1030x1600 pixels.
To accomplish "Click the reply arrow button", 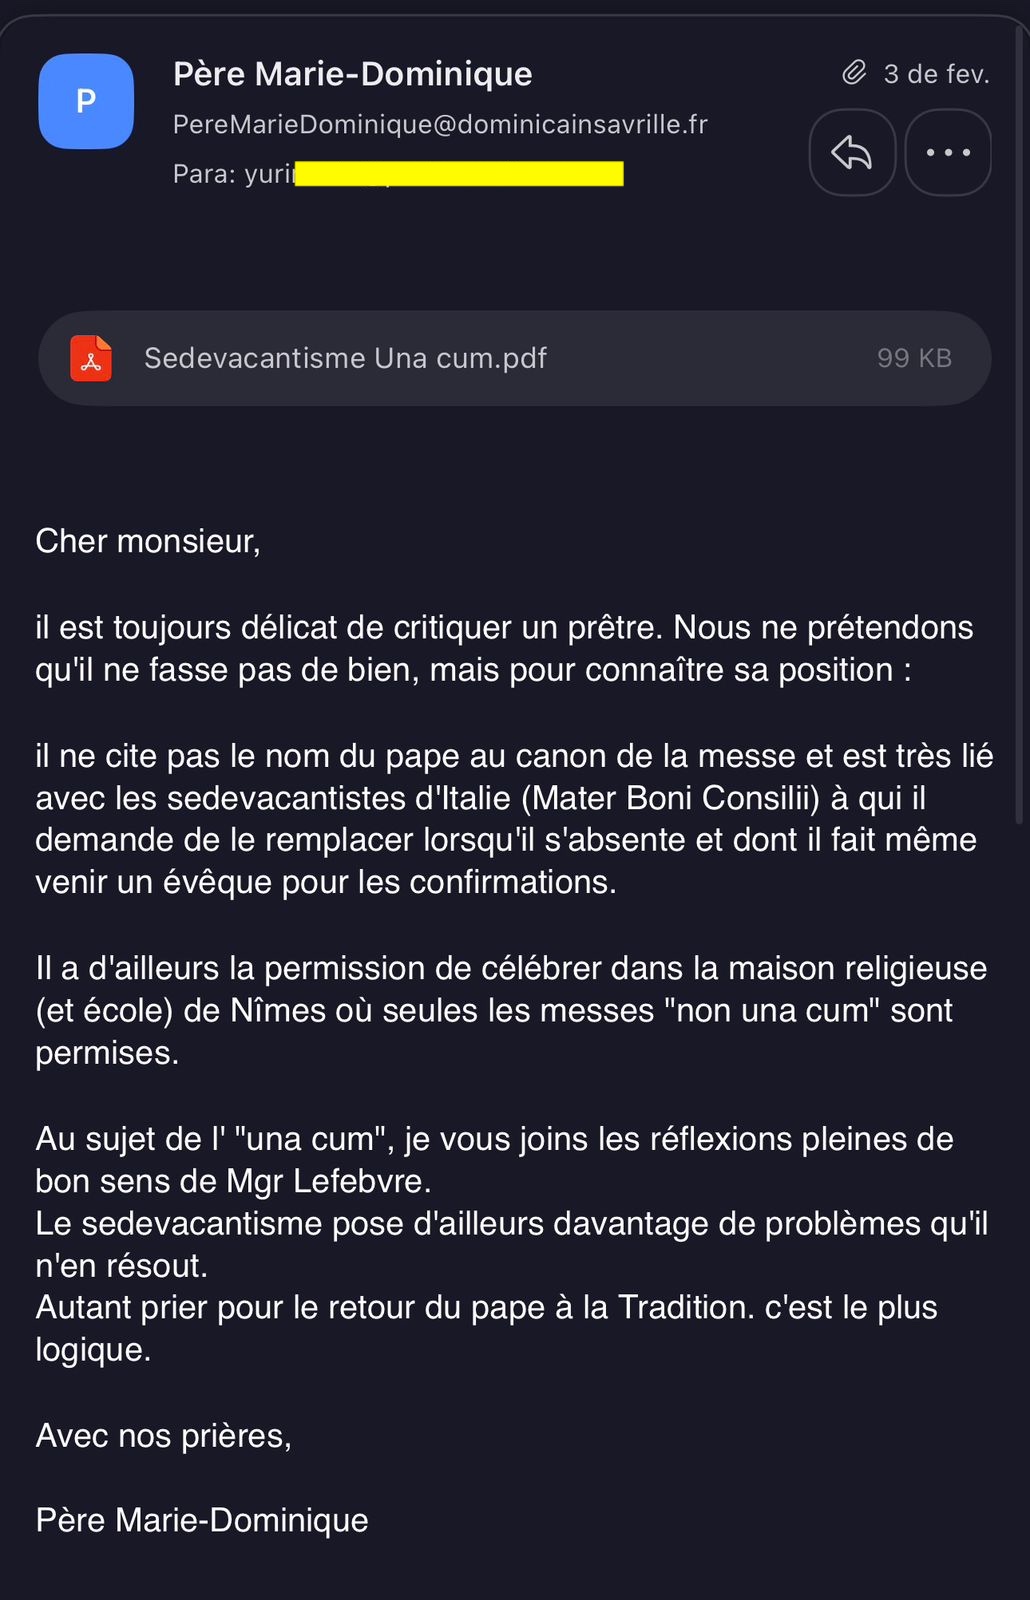I will point(851,153).
